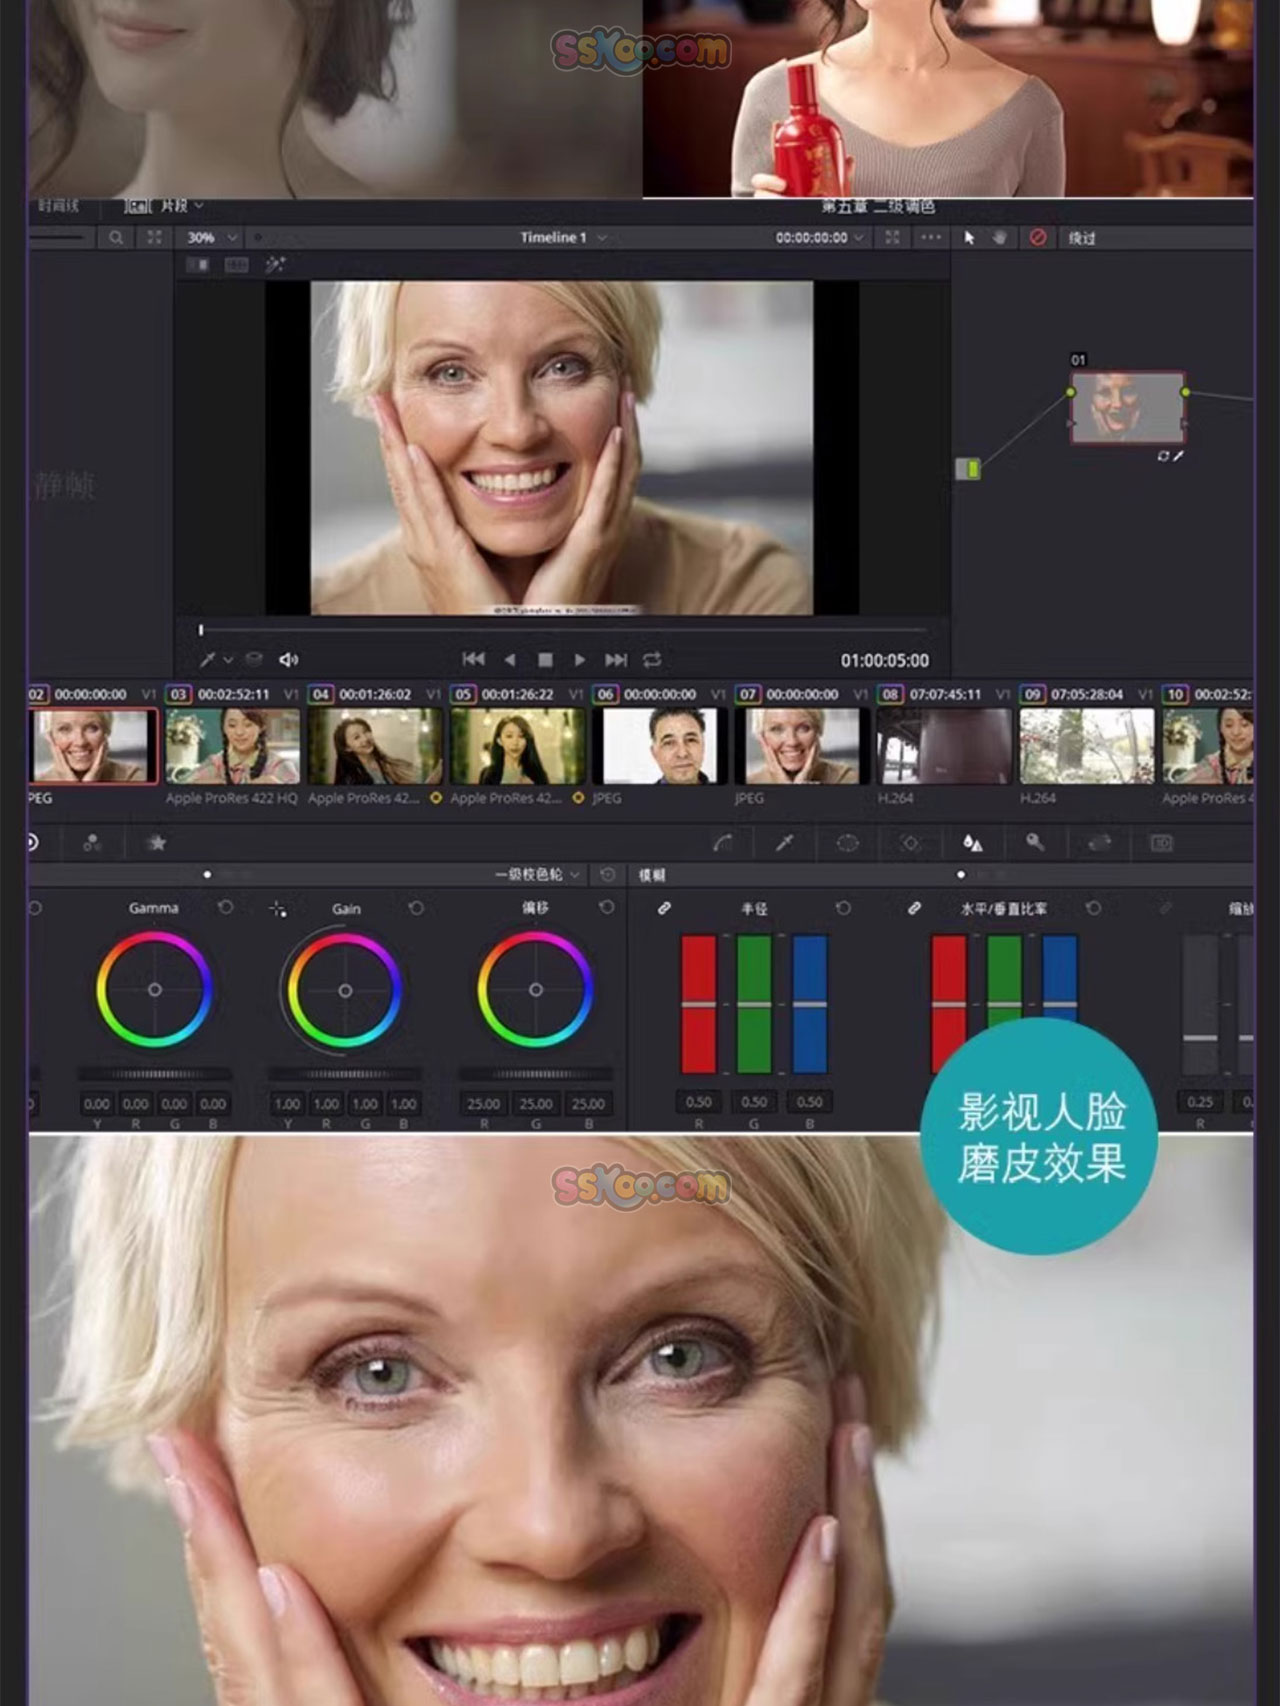The height and width of the screenshot is (1706, 1280).
Task: Select clip 09 thumbnail at 07:05:28:04
Action: [x=1087, y=746]
